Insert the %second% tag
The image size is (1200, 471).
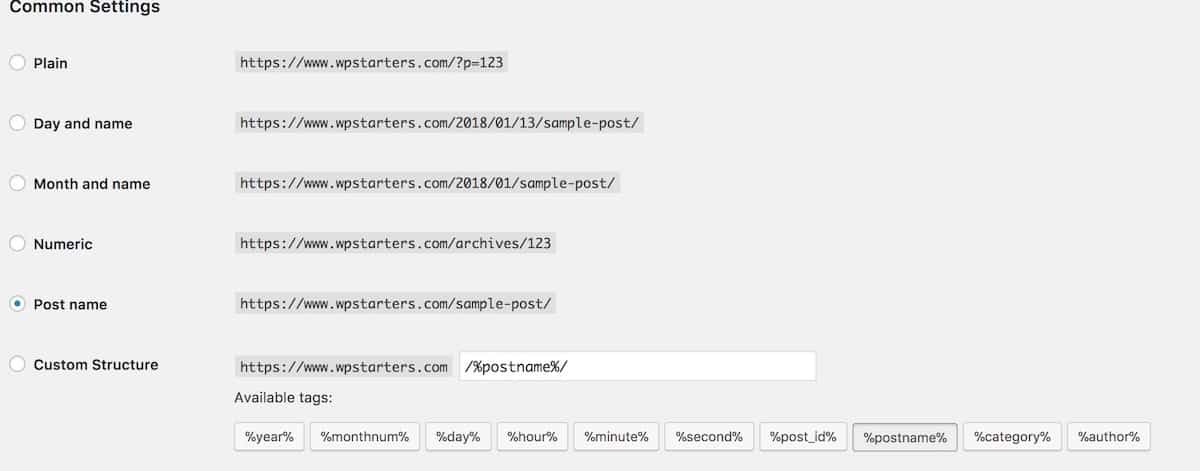[708, 437]
